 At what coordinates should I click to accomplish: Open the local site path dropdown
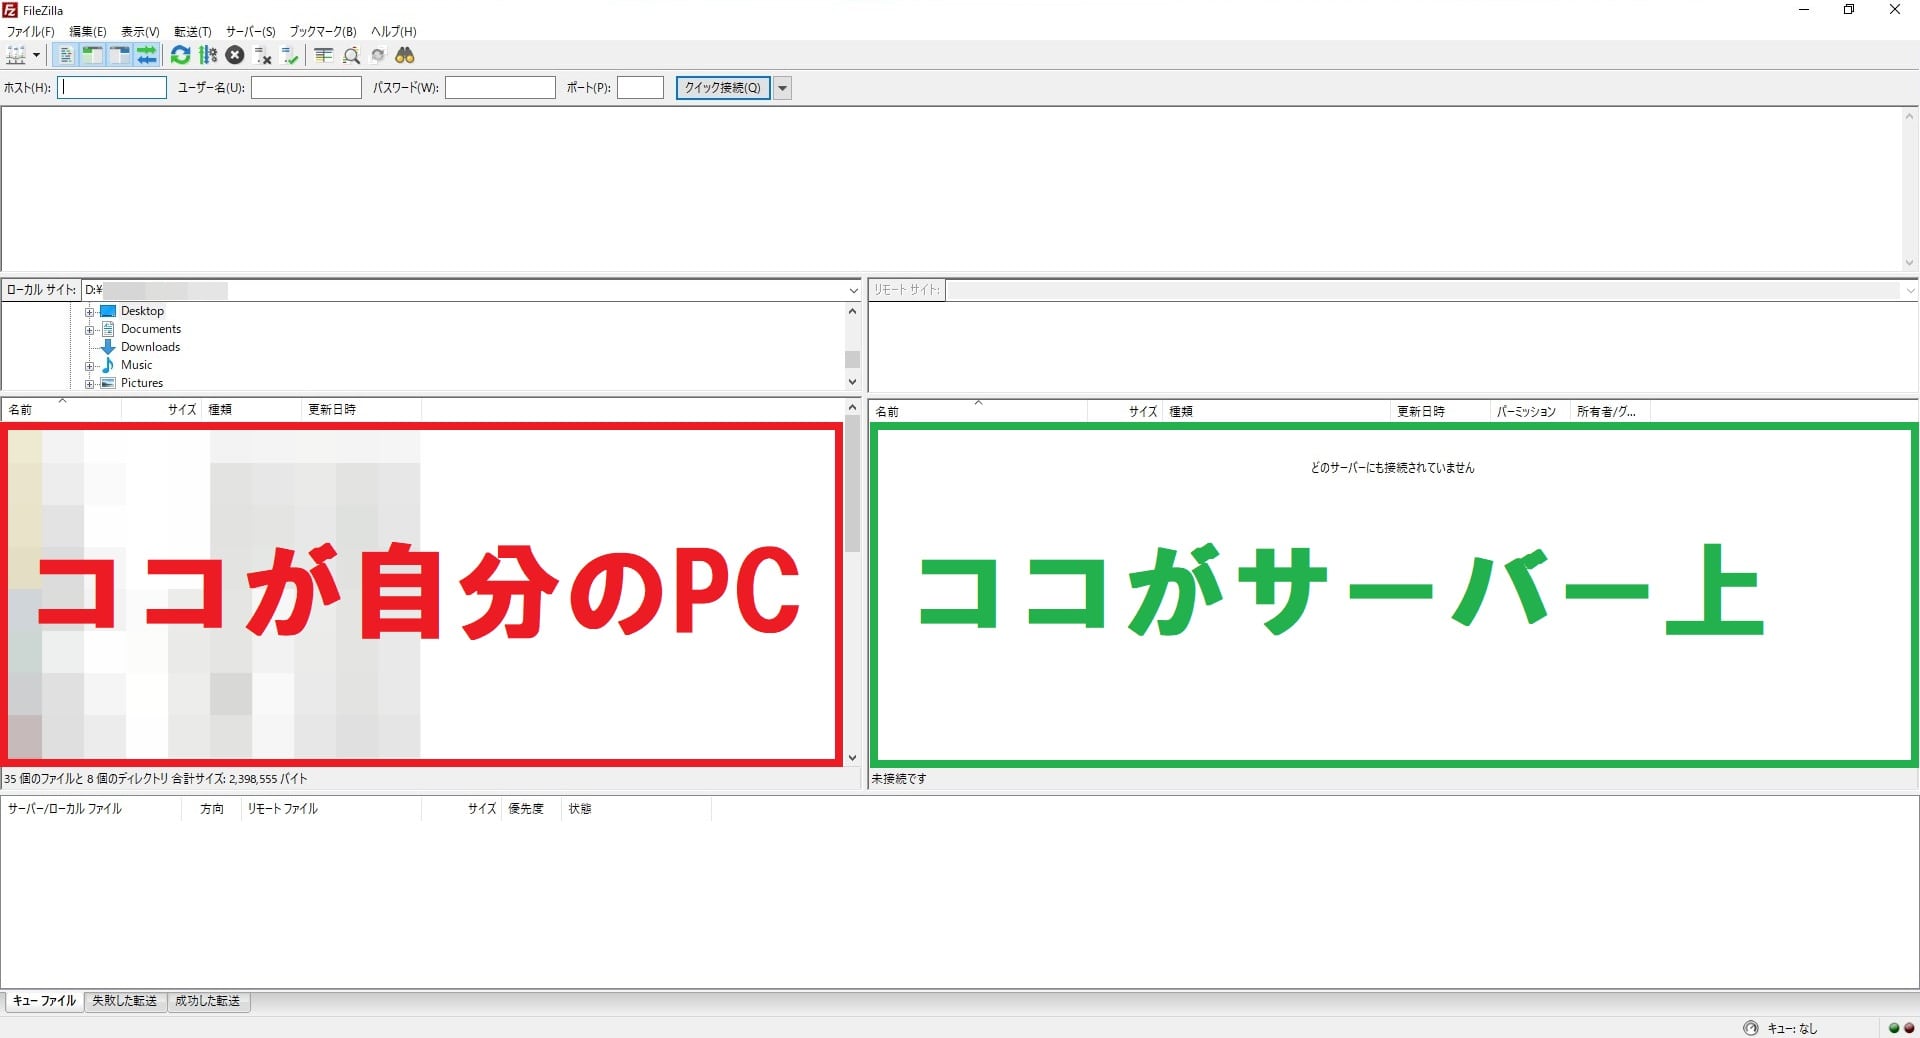853,291
